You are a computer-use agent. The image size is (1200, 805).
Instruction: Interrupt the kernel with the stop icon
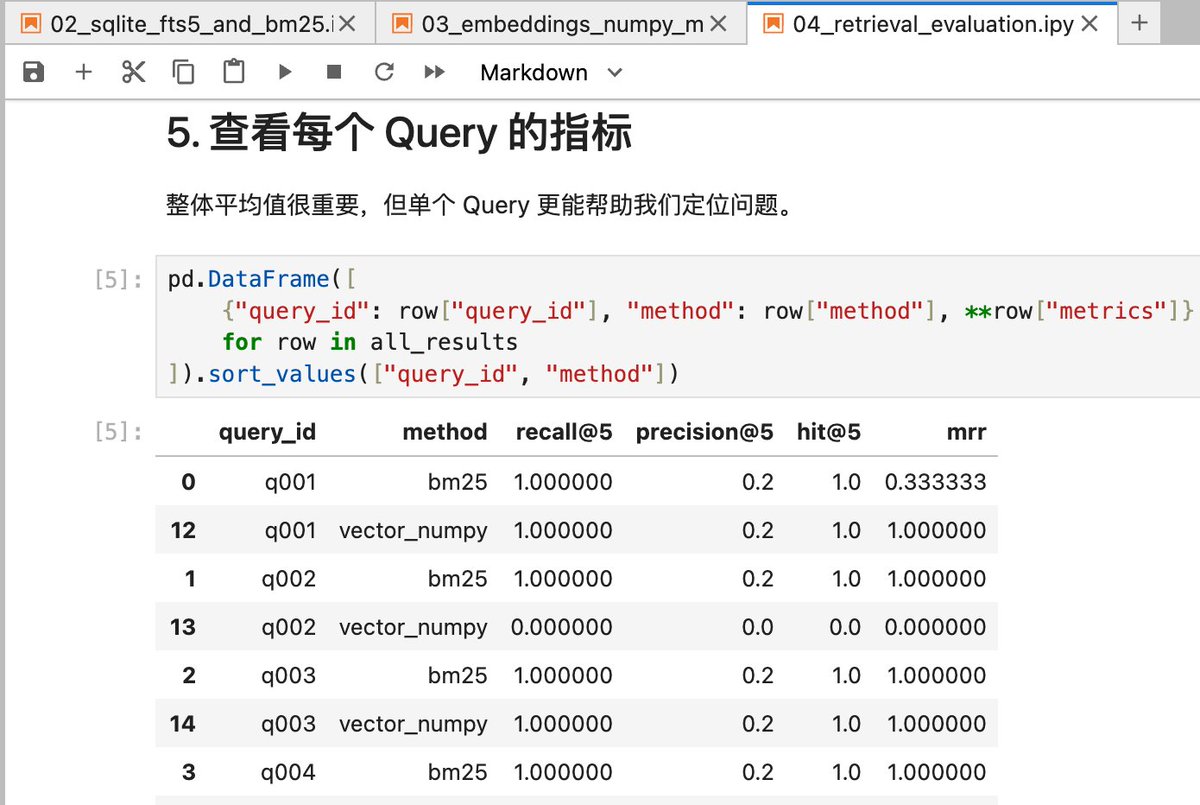pos(334,72)
